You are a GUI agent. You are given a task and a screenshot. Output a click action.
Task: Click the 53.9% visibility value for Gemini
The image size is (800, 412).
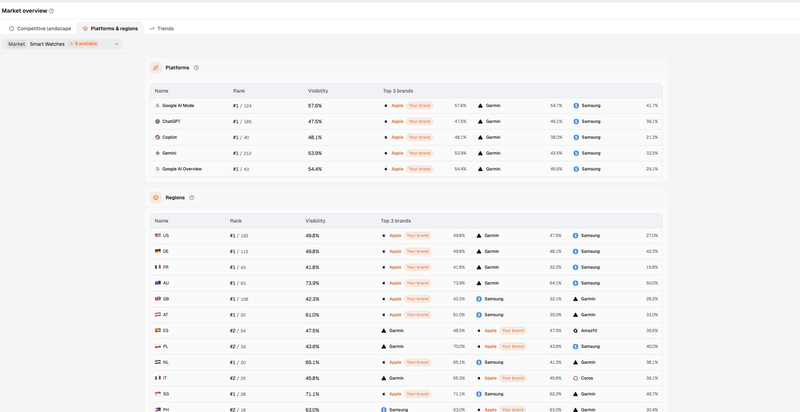coord(315,153)
